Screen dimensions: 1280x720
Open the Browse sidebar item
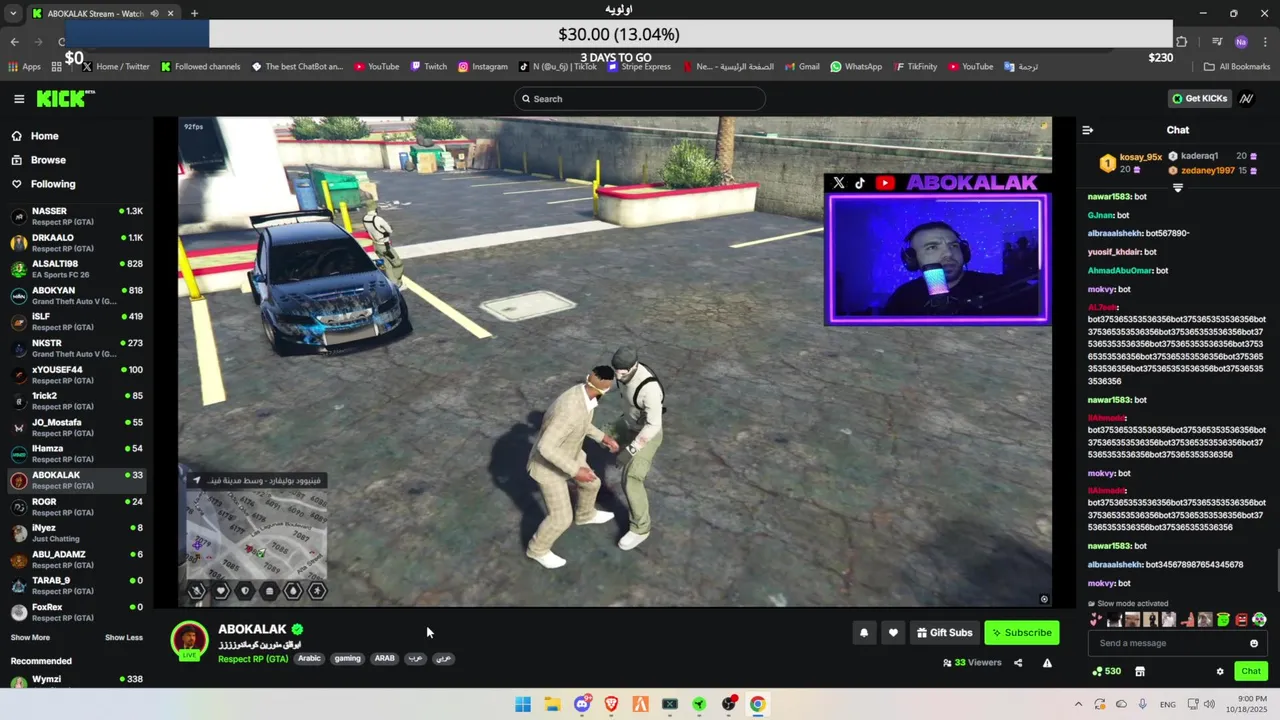click(77, 160)
